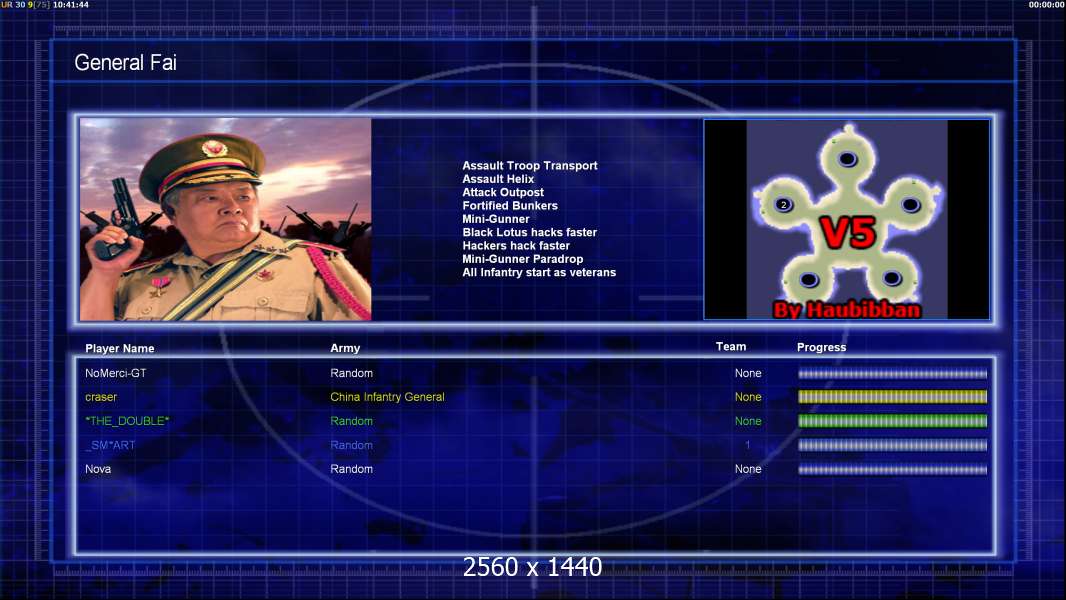
Task: Select player name _SM*ART
Action: [110, 445]
